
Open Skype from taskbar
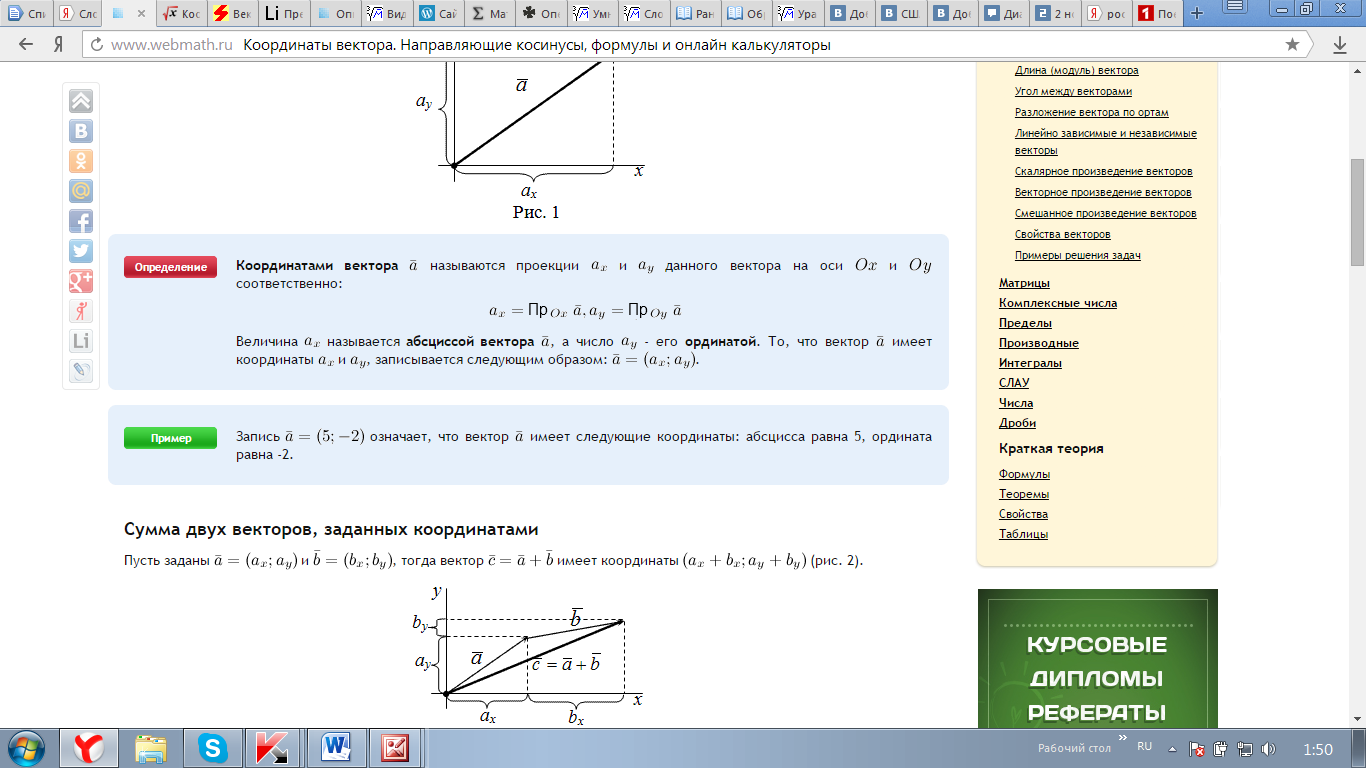tap(212, 747)
